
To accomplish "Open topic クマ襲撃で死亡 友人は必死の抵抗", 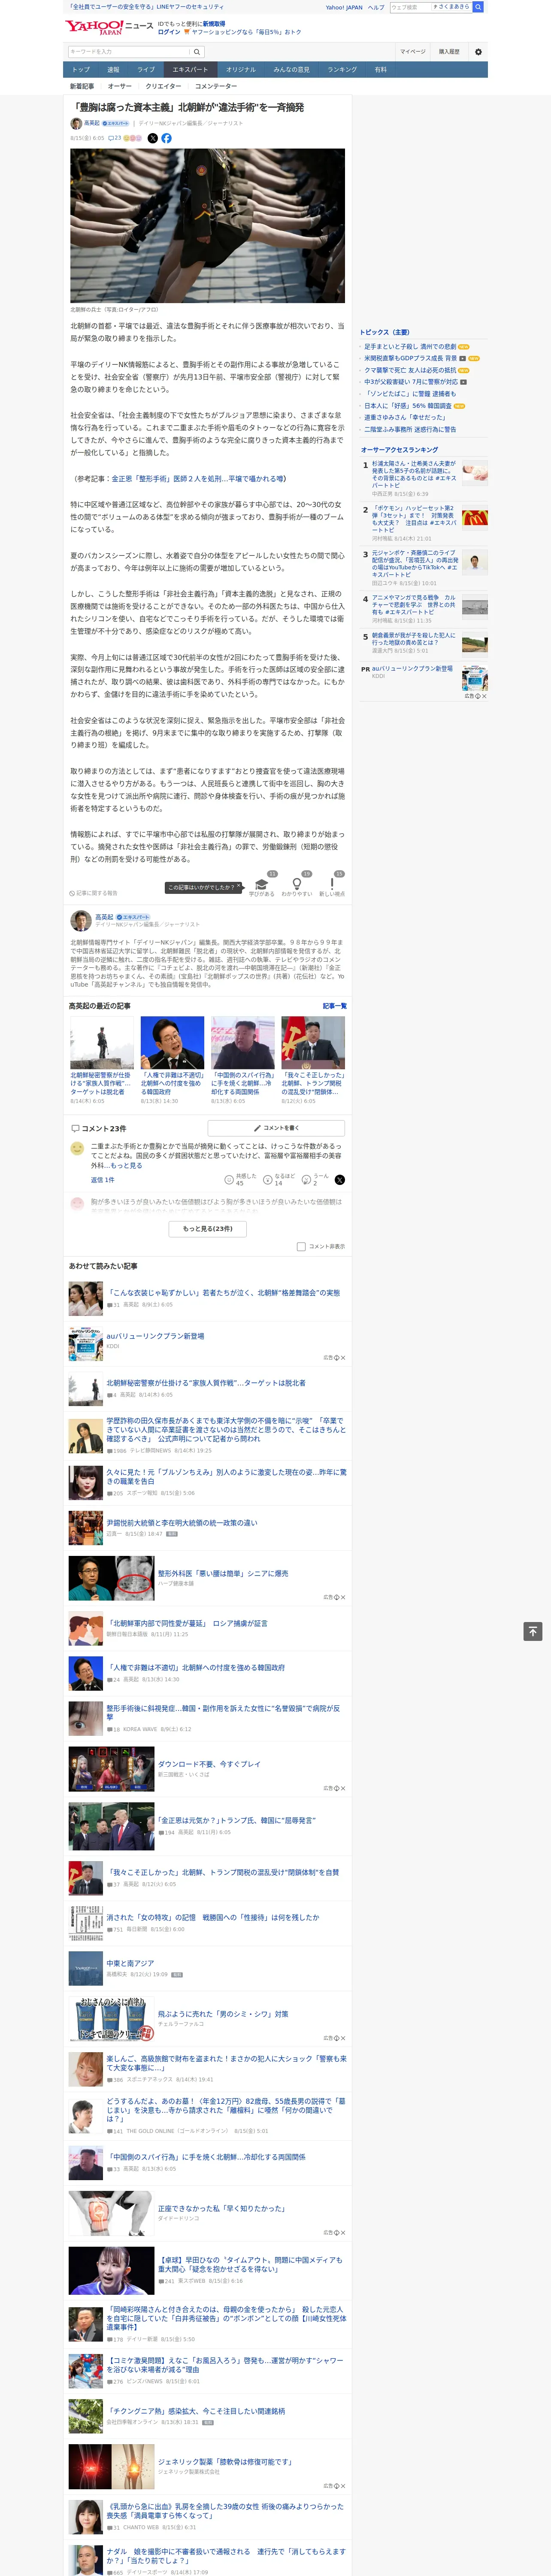I will coord(410,370).
